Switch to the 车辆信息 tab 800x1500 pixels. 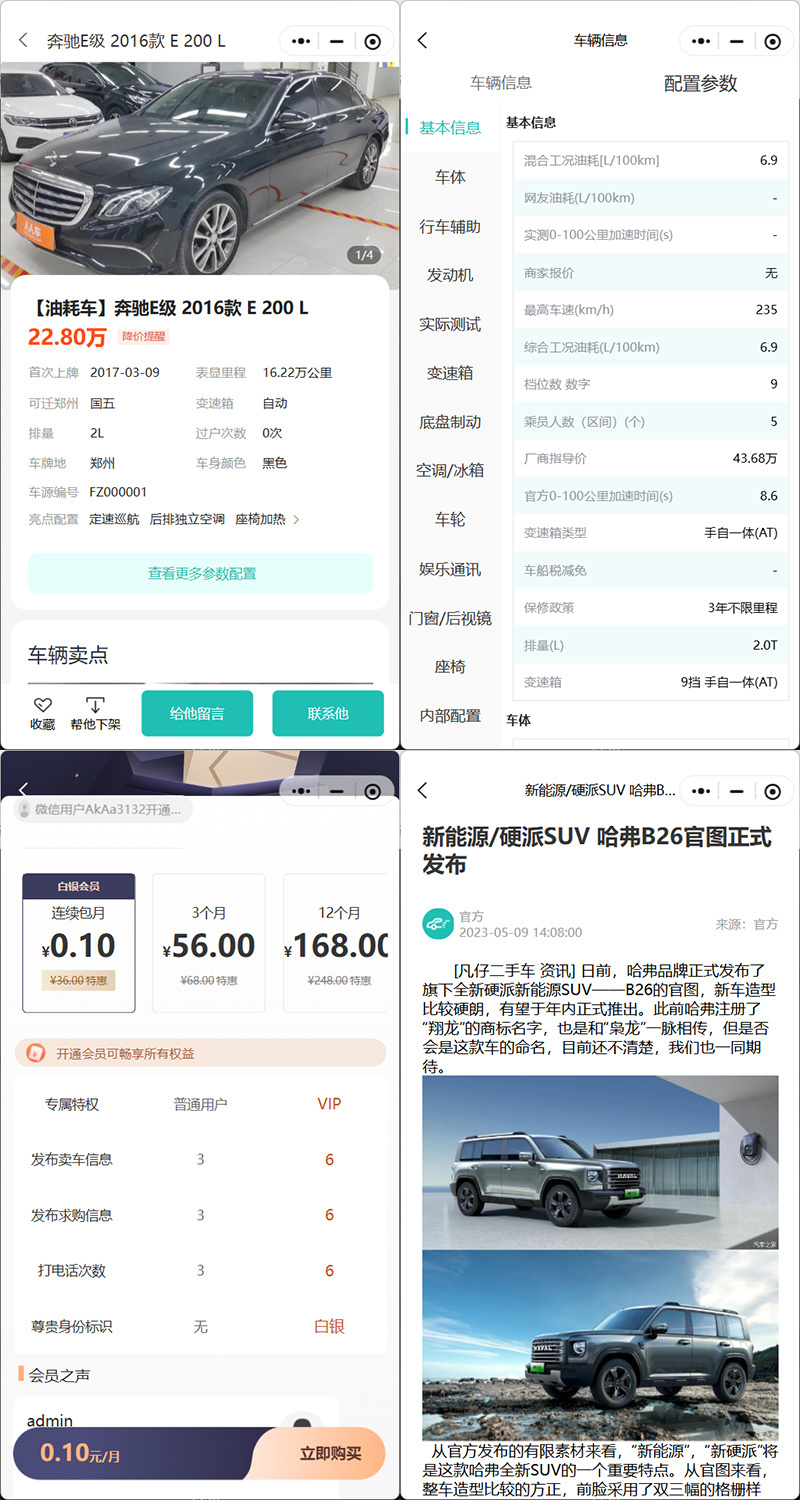pos(501,83)
